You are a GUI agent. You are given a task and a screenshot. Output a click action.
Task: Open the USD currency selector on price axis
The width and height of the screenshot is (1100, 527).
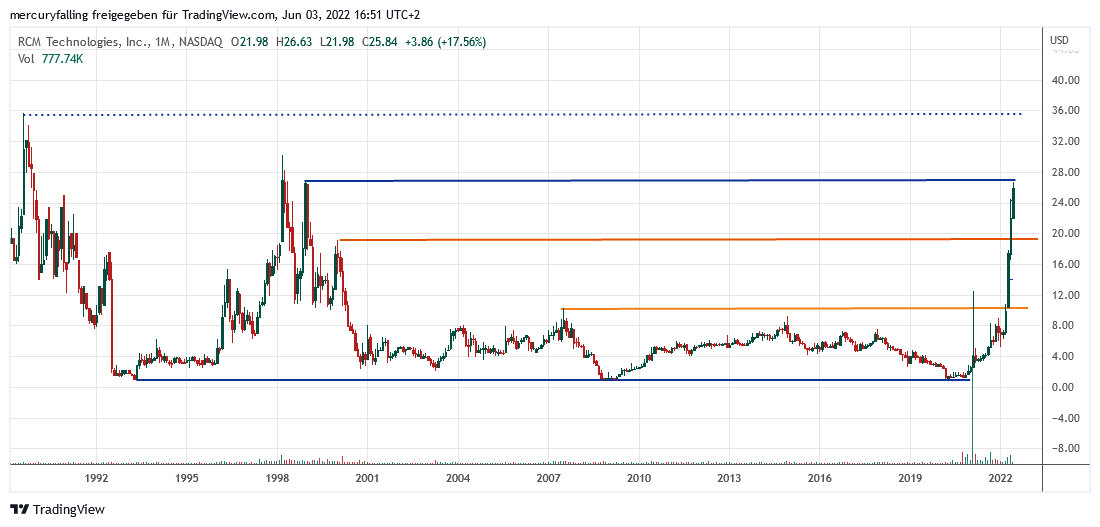pyautogui.click(x=1060, y=40)
